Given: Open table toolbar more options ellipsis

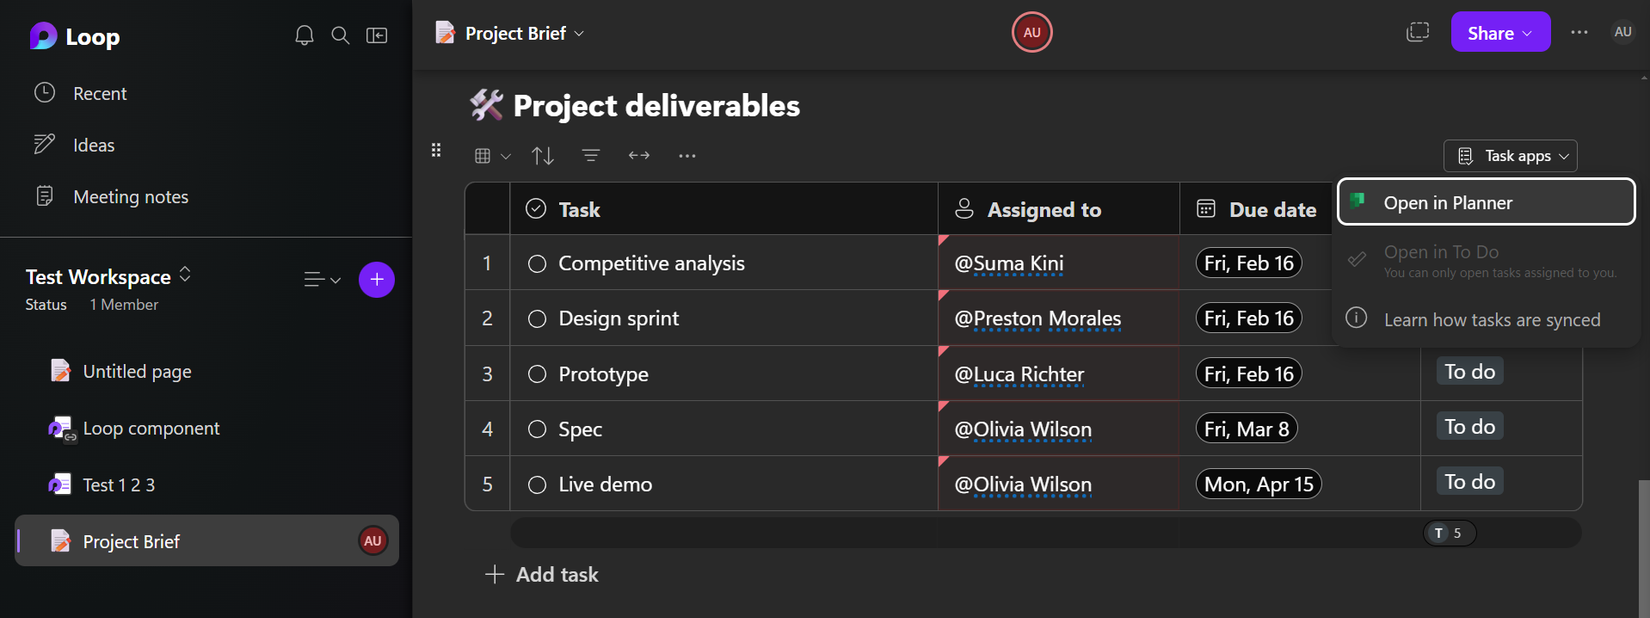Looking at the screenshot, I should [x=687, y=156].
